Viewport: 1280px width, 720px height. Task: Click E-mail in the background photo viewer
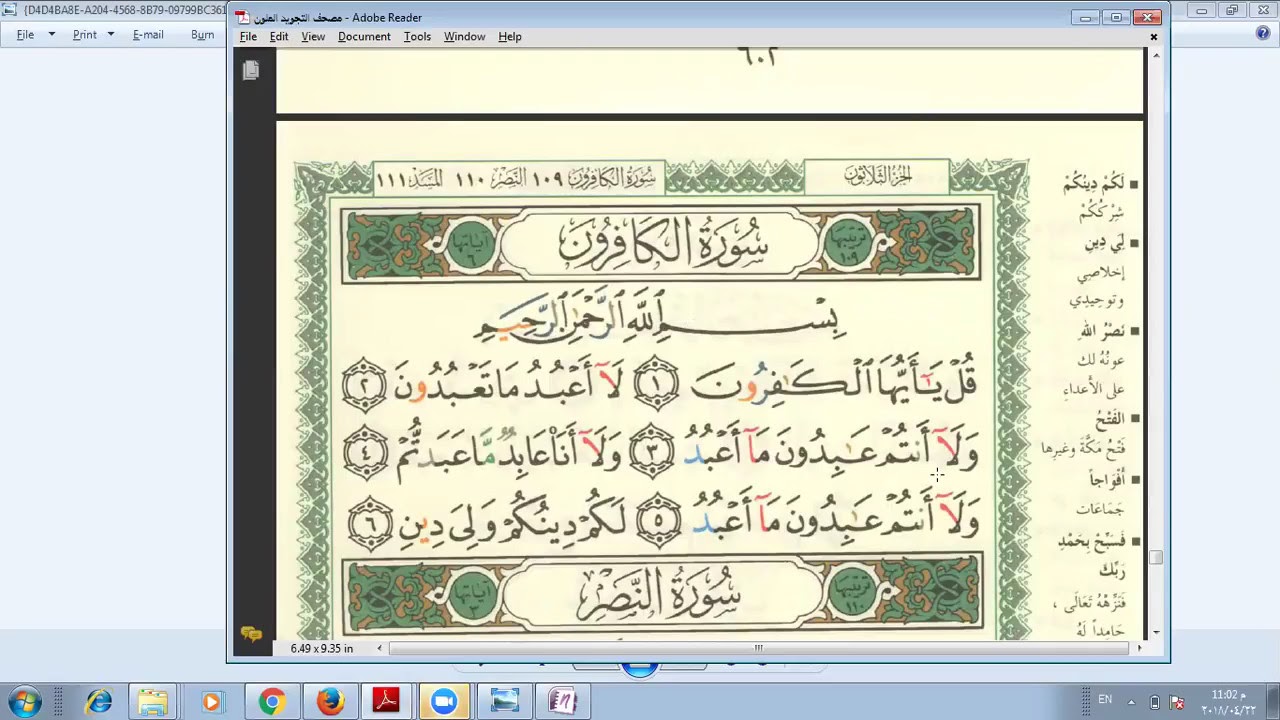point(148,34)
